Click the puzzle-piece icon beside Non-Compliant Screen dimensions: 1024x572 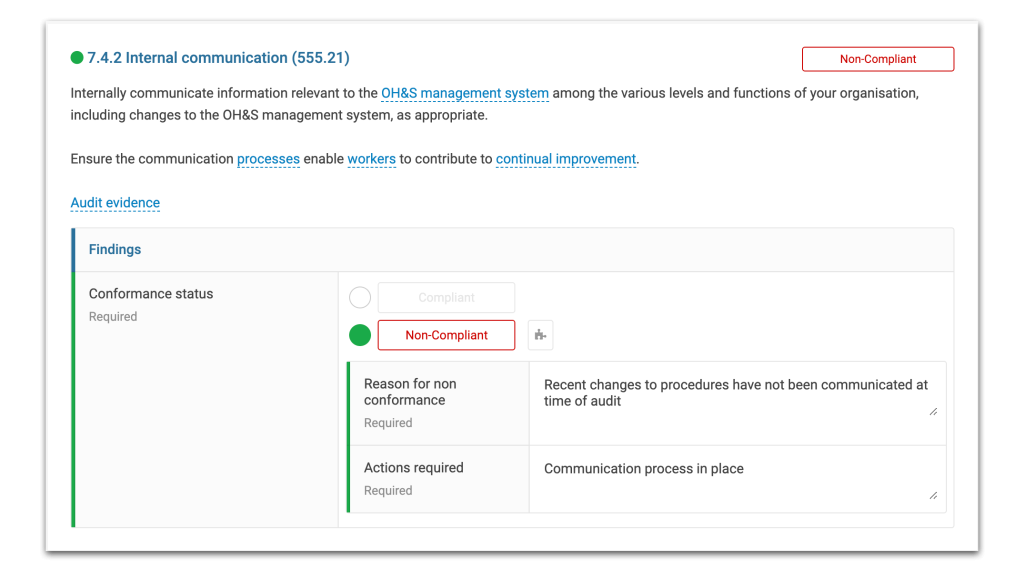pyautogui.click(x=540, y=335)
